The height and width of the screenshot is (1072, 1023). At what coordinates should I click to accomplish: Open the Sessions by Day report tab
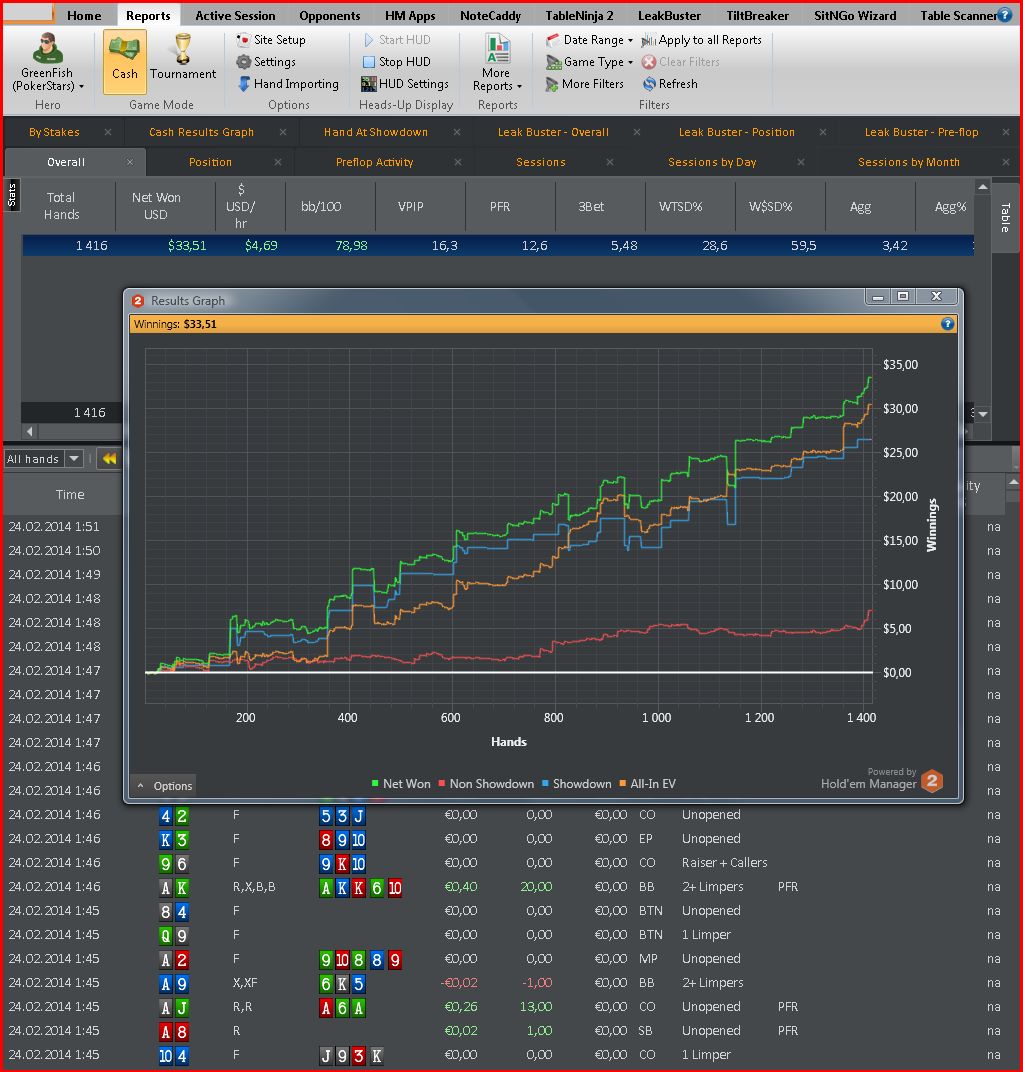(x=712, y=162)
